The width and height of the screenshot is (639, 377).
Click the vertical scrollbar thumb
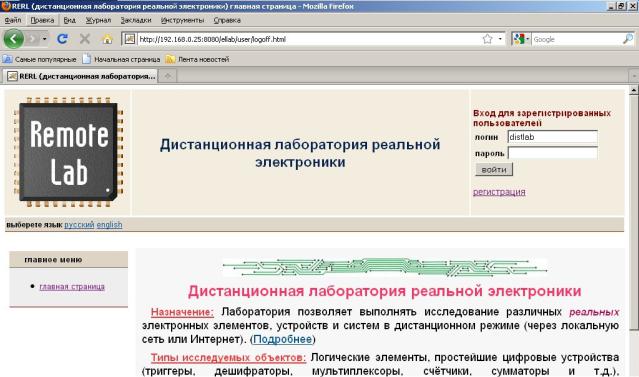[x=634, y=212]
